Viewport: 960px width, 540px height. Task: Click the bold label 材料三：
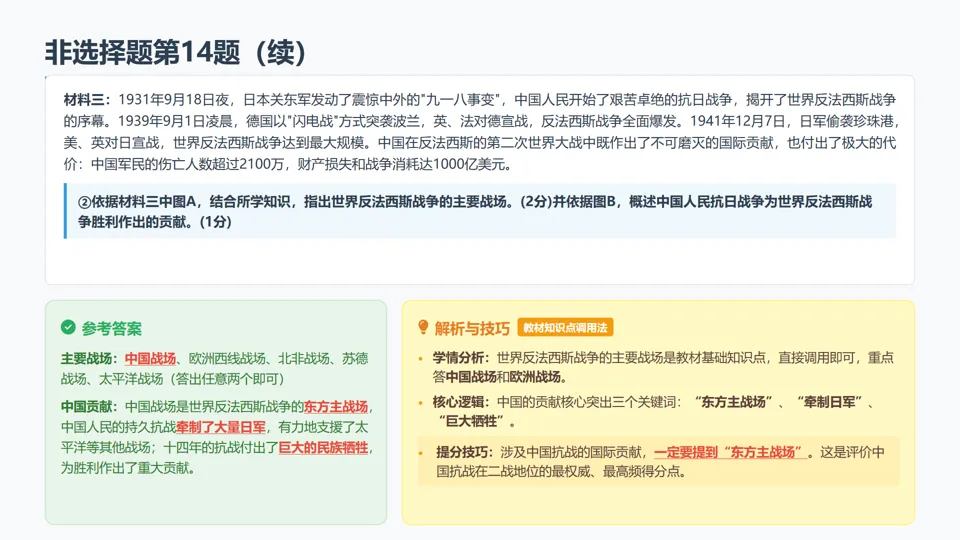point(88,100)
